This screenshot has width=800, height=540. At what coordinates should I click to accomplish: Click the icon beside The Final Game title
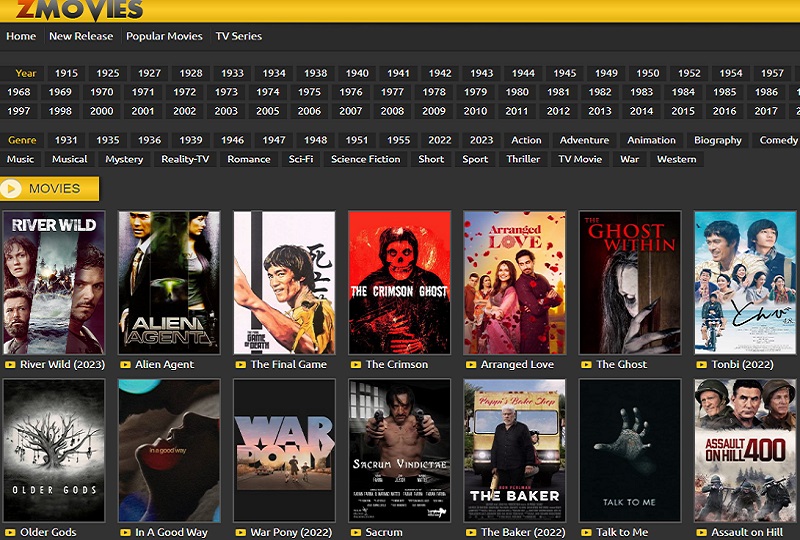240,364
